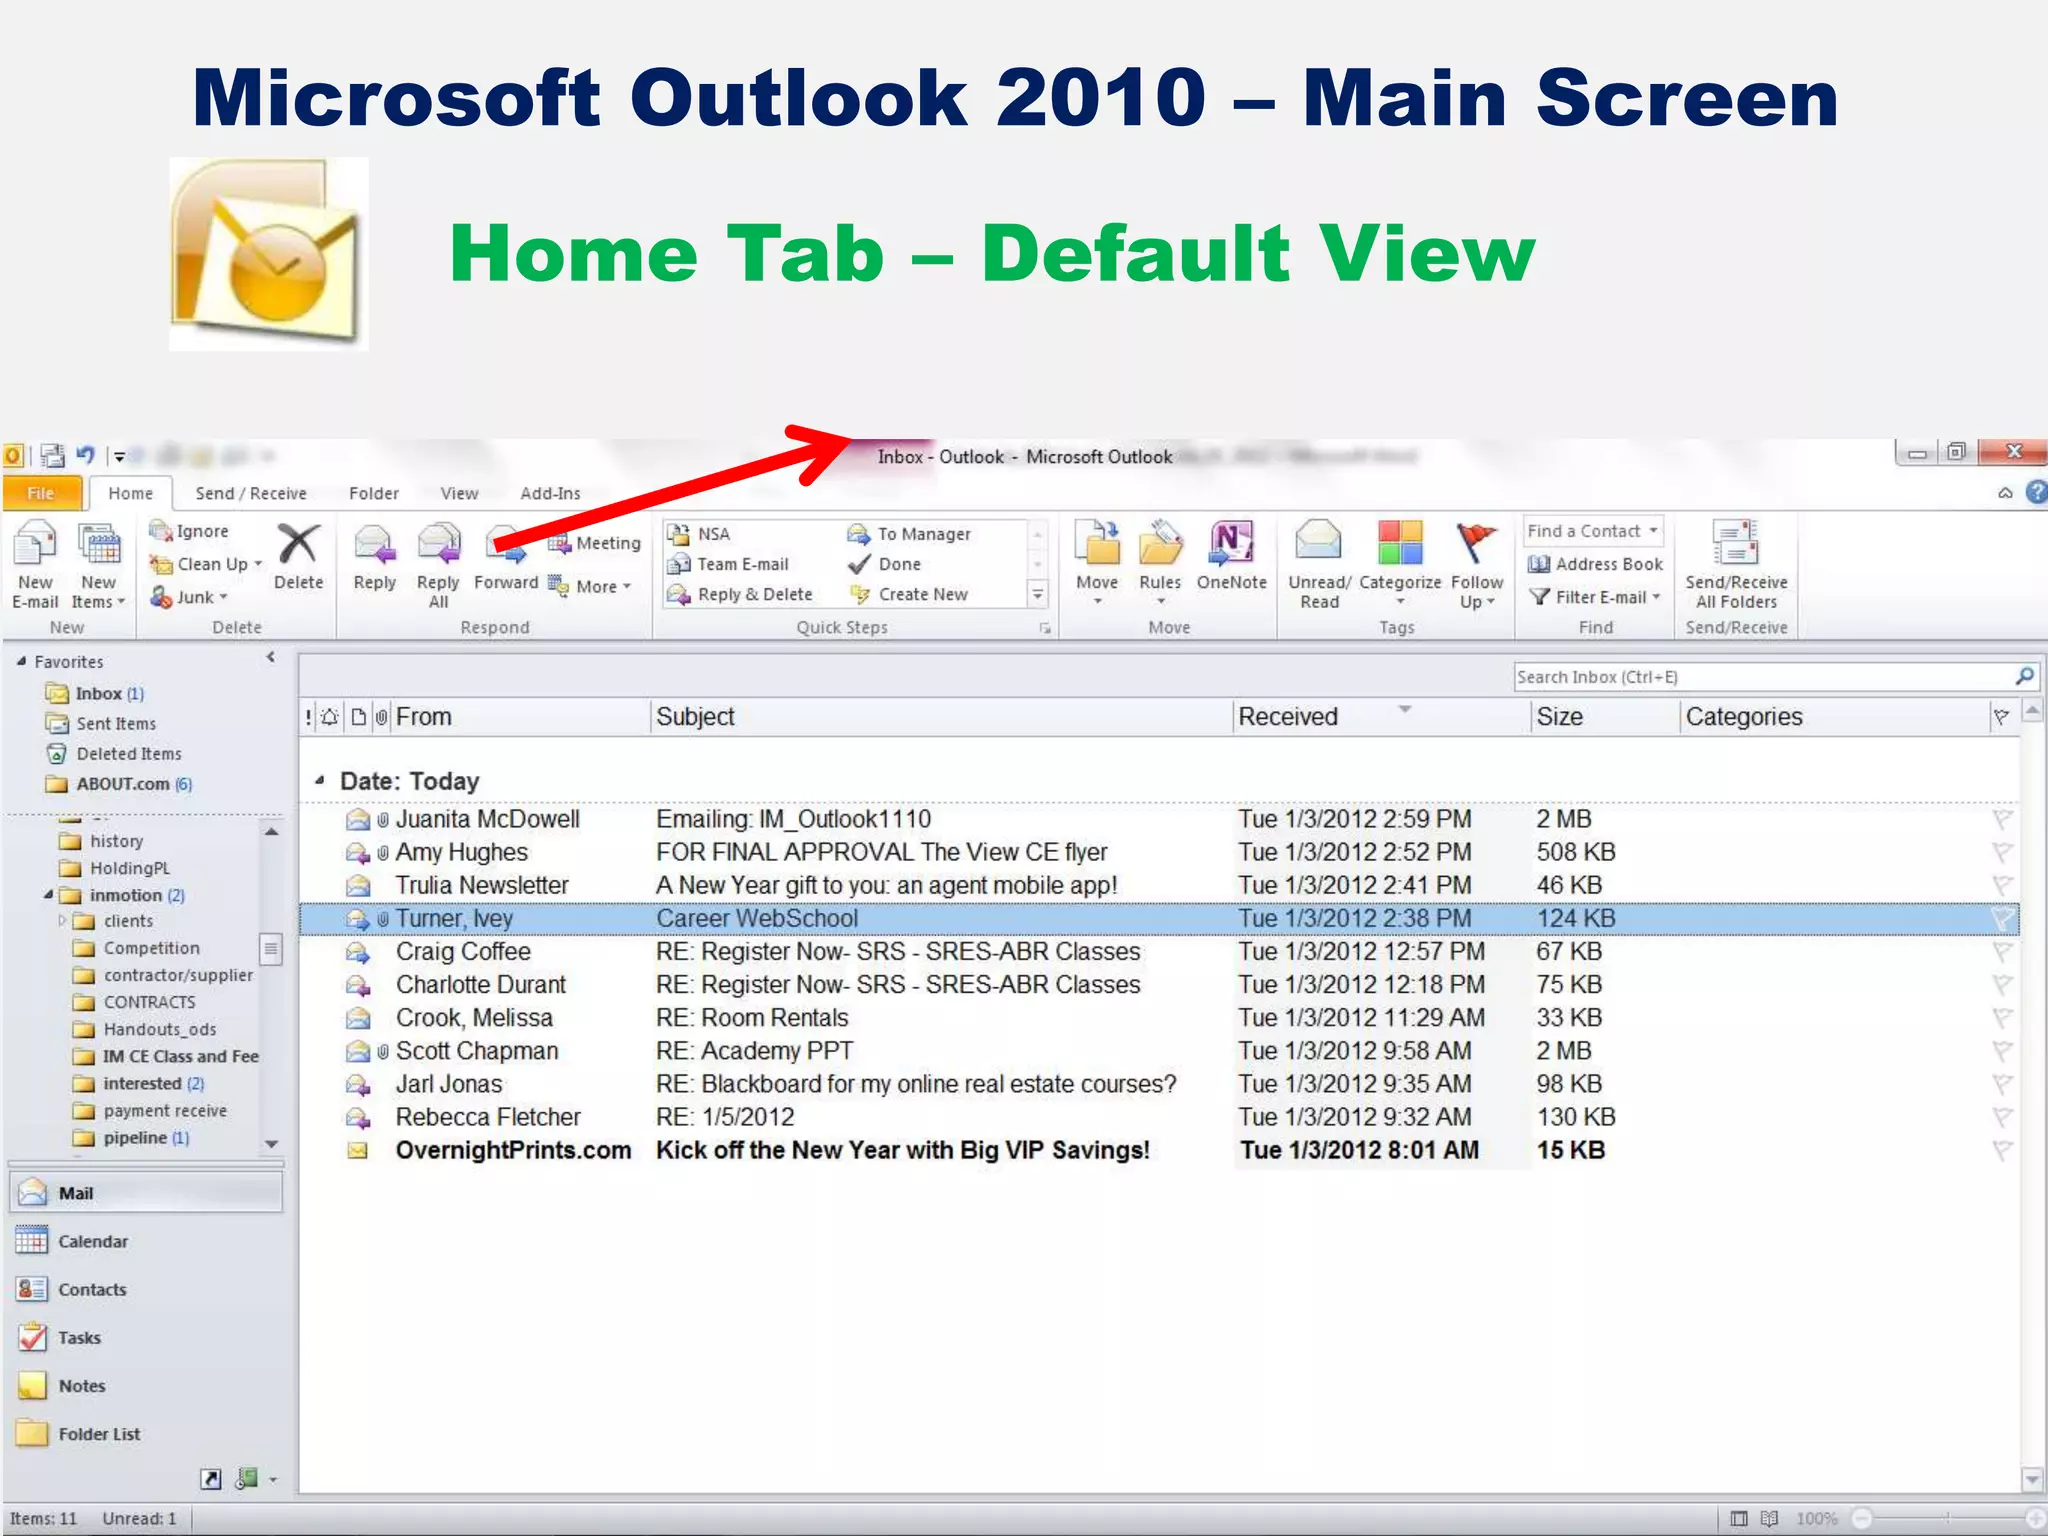Click Create New quick step
The width and height of the screenshot is (2048, 1536).
(x=909, y=594)
